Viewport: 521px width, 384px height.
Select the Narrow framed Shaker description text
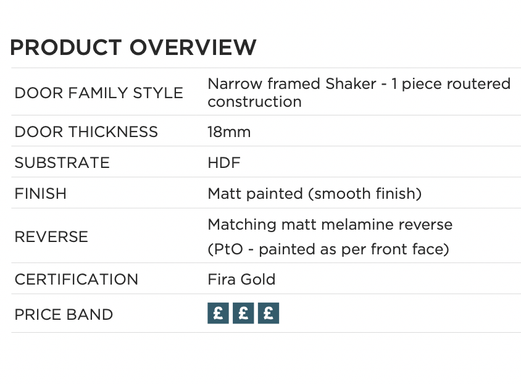pyautogui.click(x=359, y=93)
